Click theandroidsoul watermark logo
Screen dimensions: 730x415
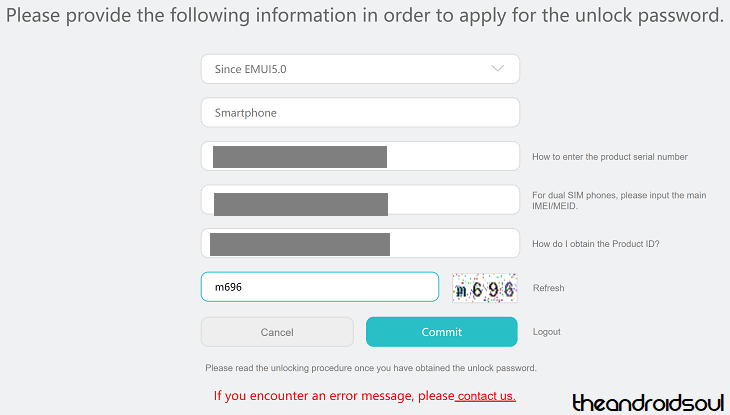(645, 402)
